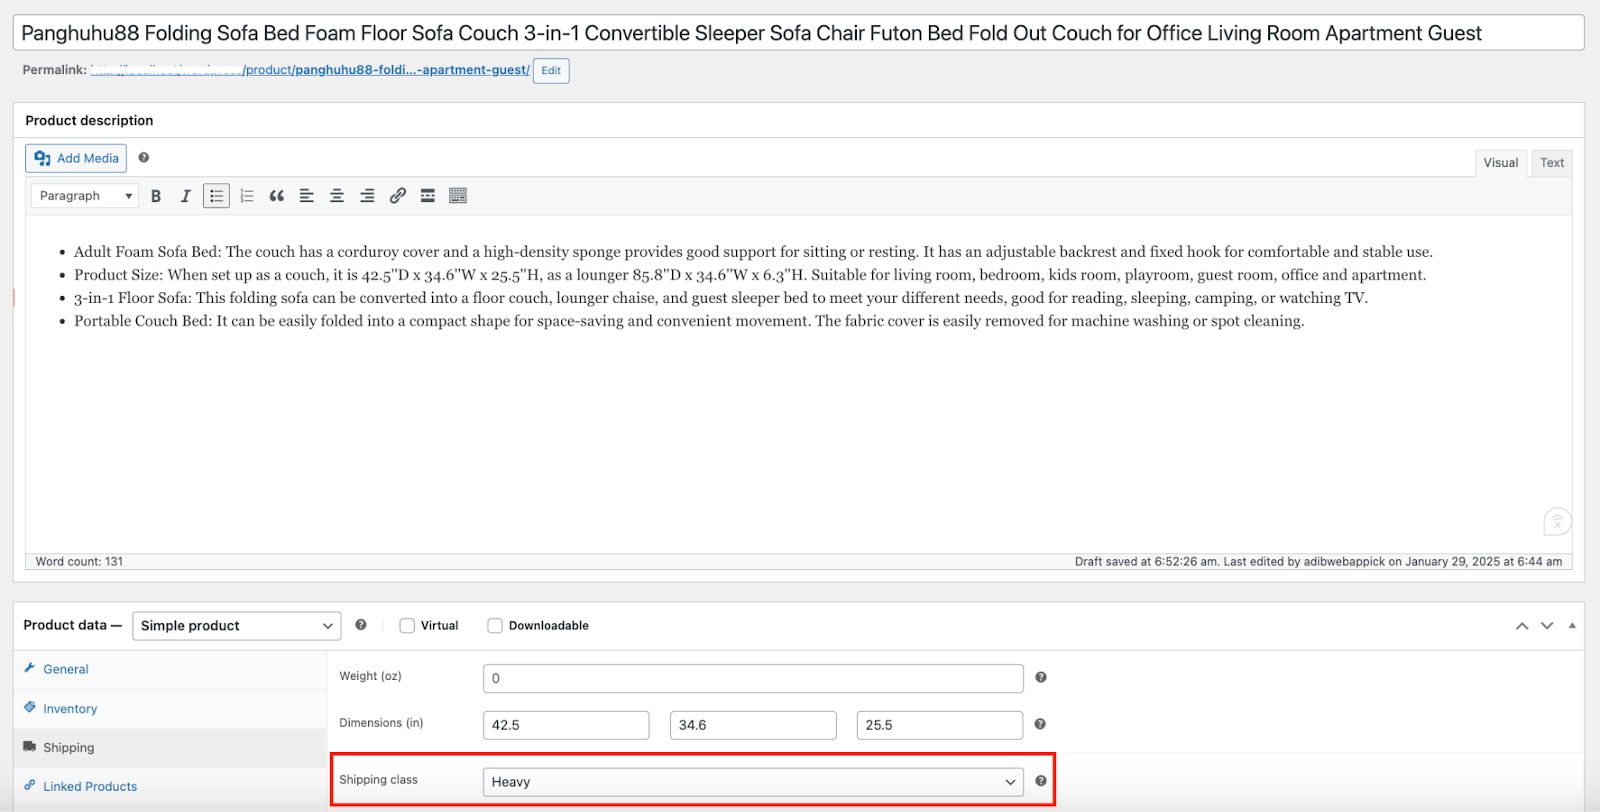Toggle the toolbar kitchen sink icon
This screenshot has width=1600, height=812.
[458, 196]
